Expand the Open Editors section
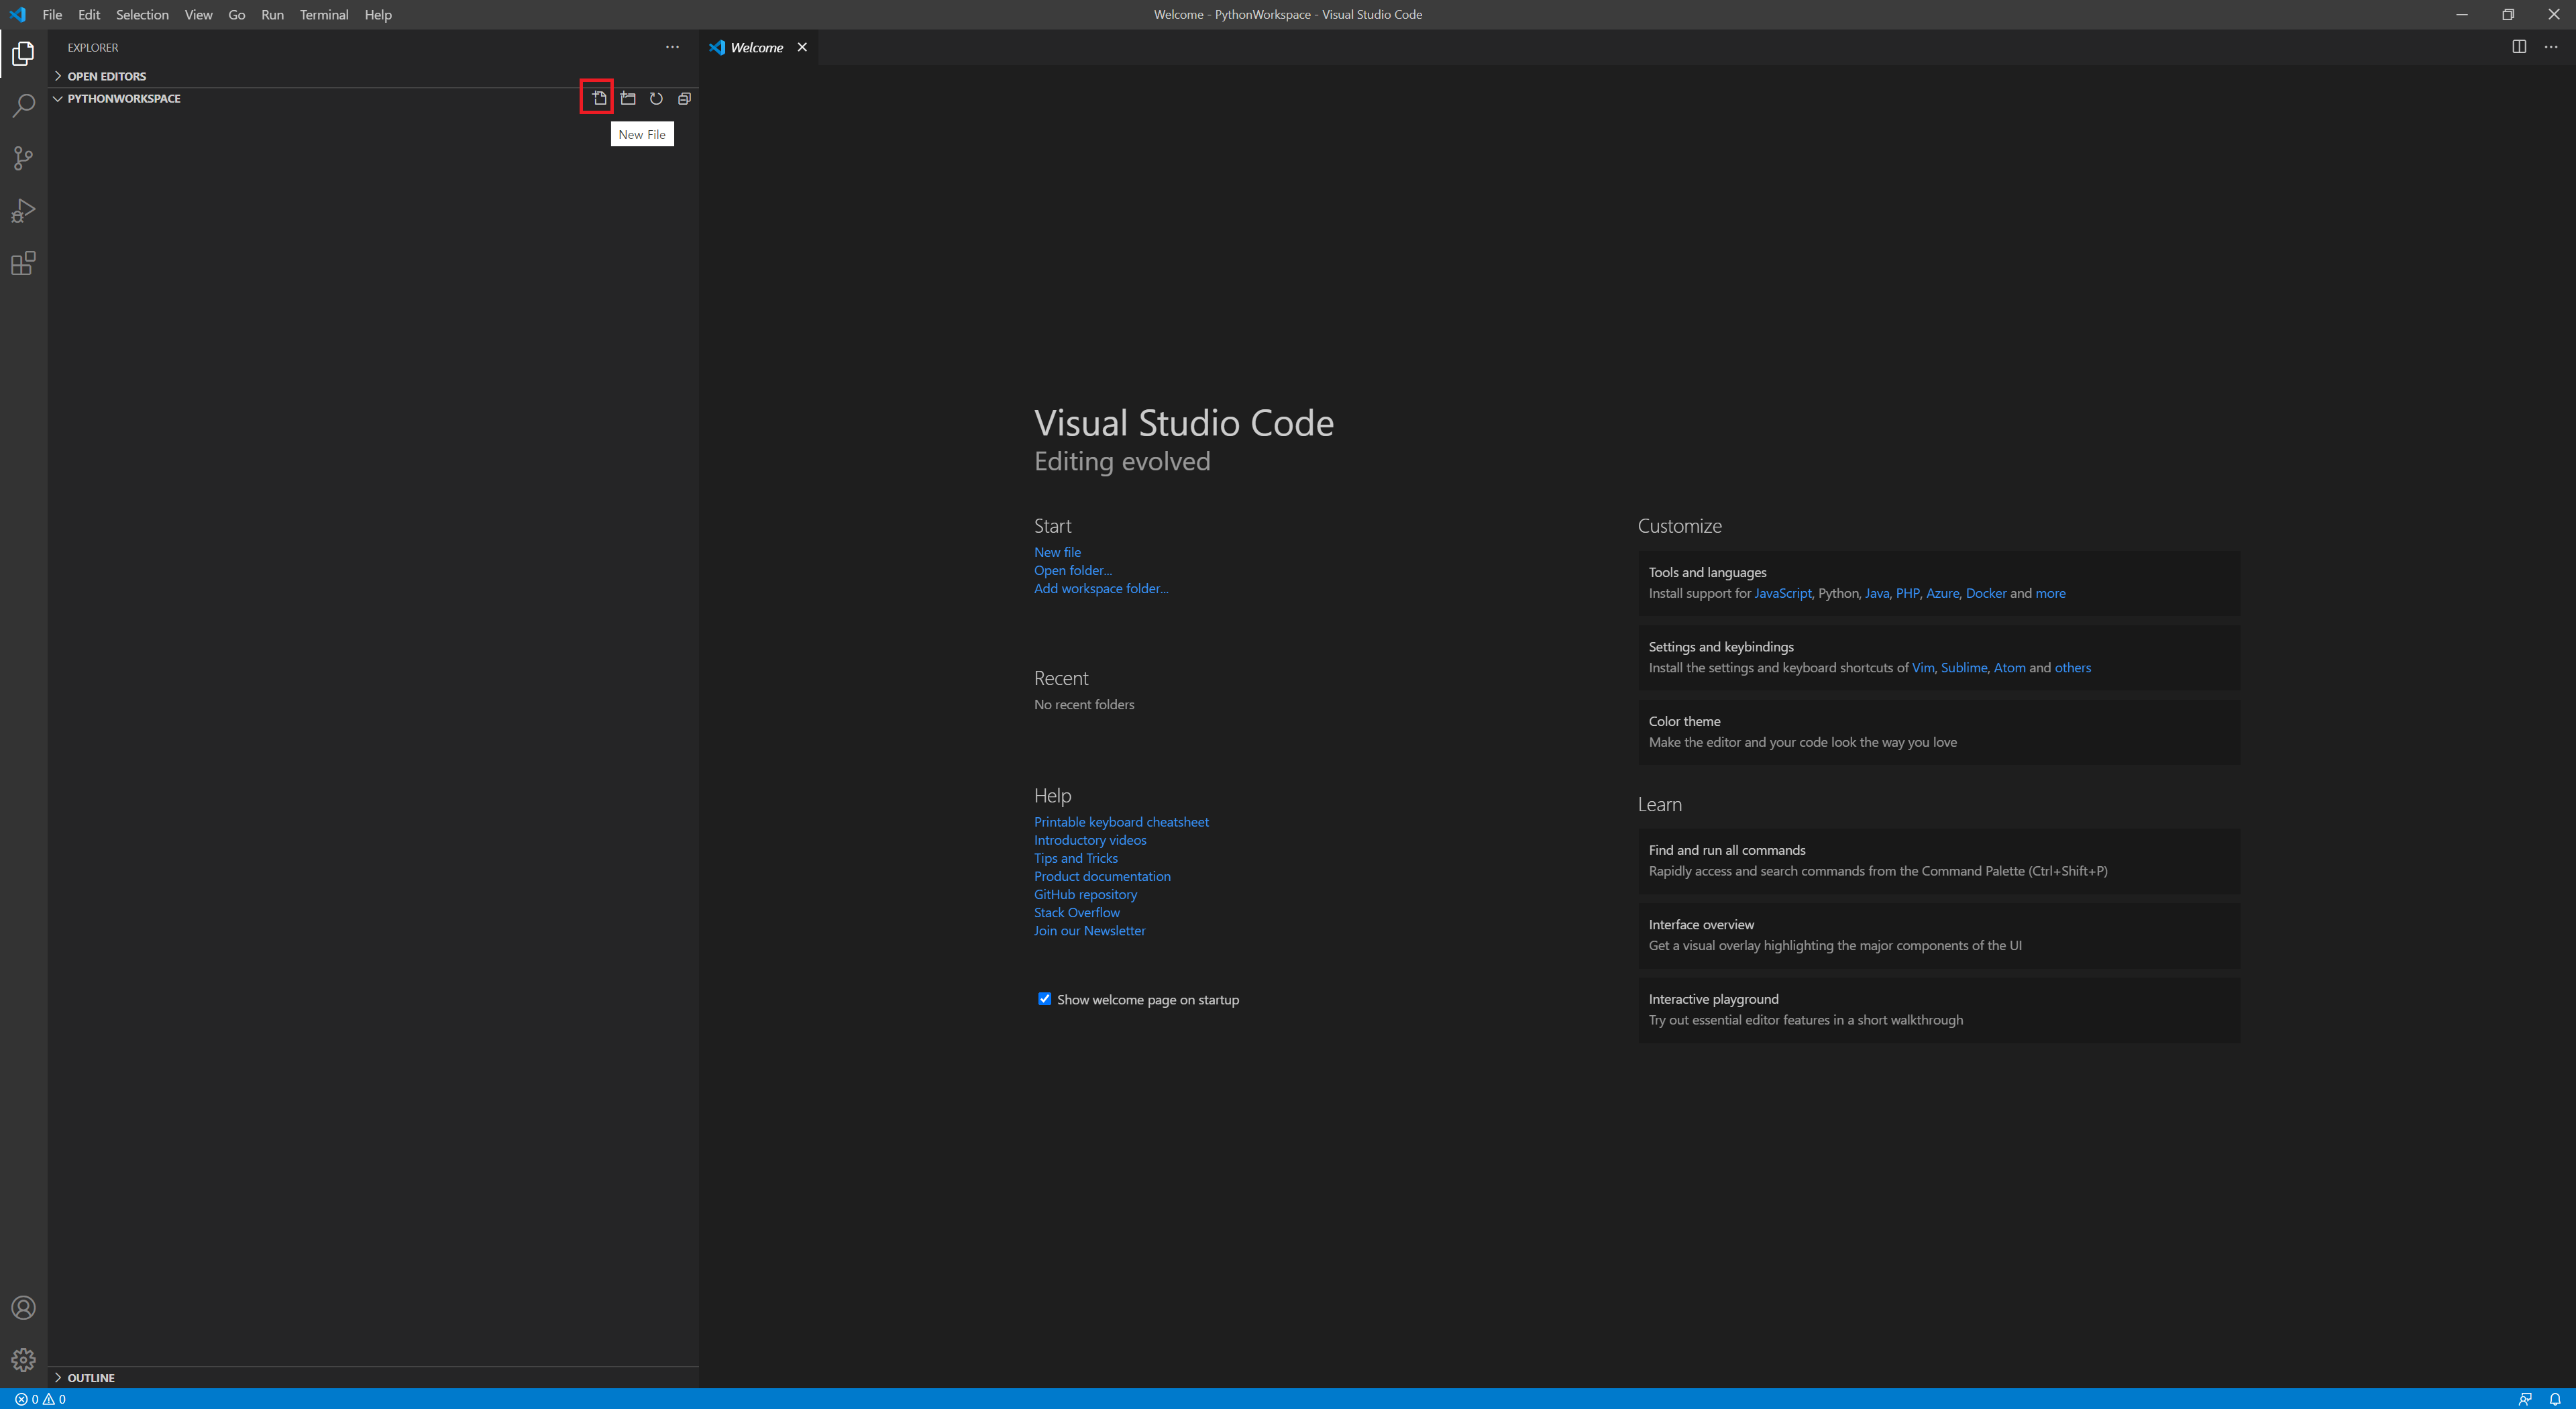This screenshot has height=1409, width=2576. tap(106, 76)
